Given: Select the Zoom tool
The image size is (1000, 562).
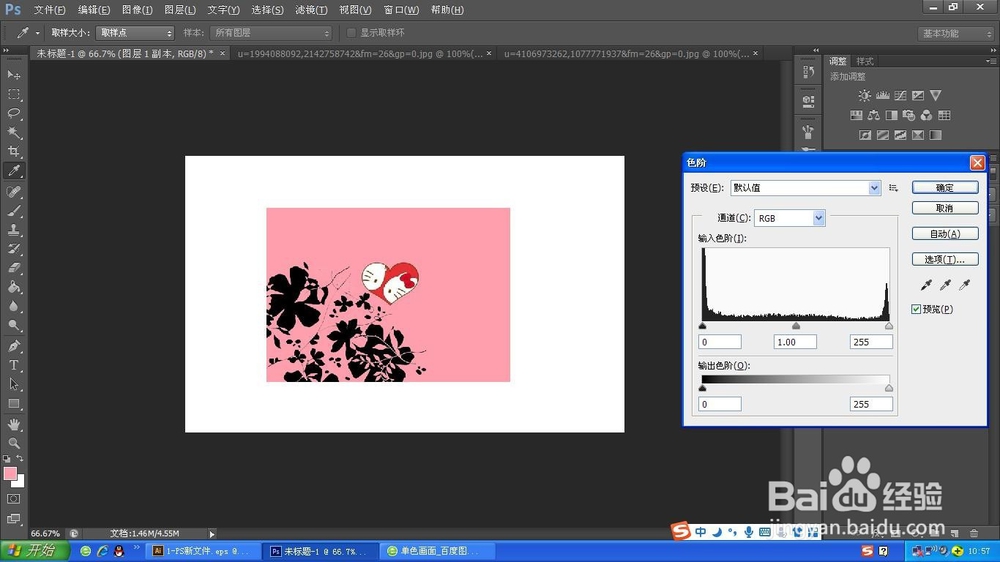Looking at the screenshot, I should point(13,443).
